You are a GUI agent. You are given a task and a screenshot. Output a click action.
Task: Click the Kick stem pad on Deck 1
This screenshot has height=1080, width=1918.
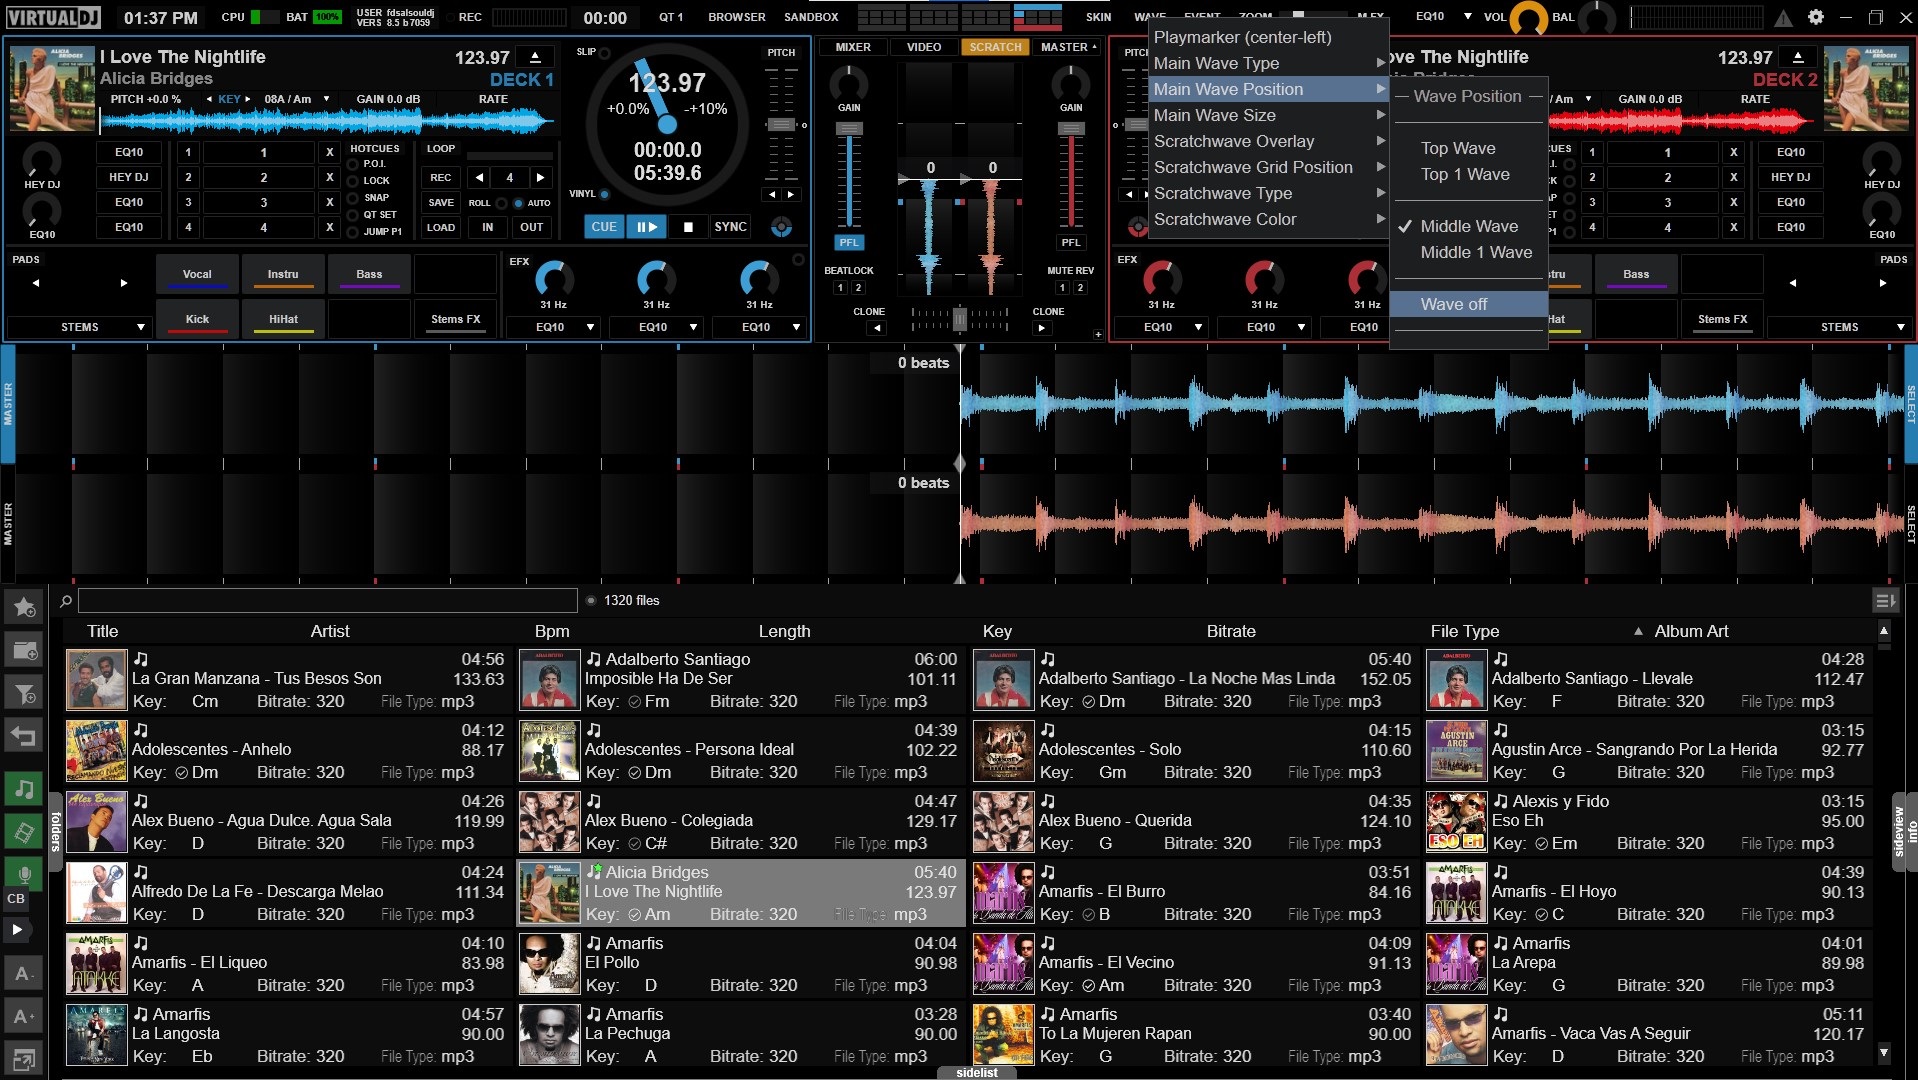[197, 318]
